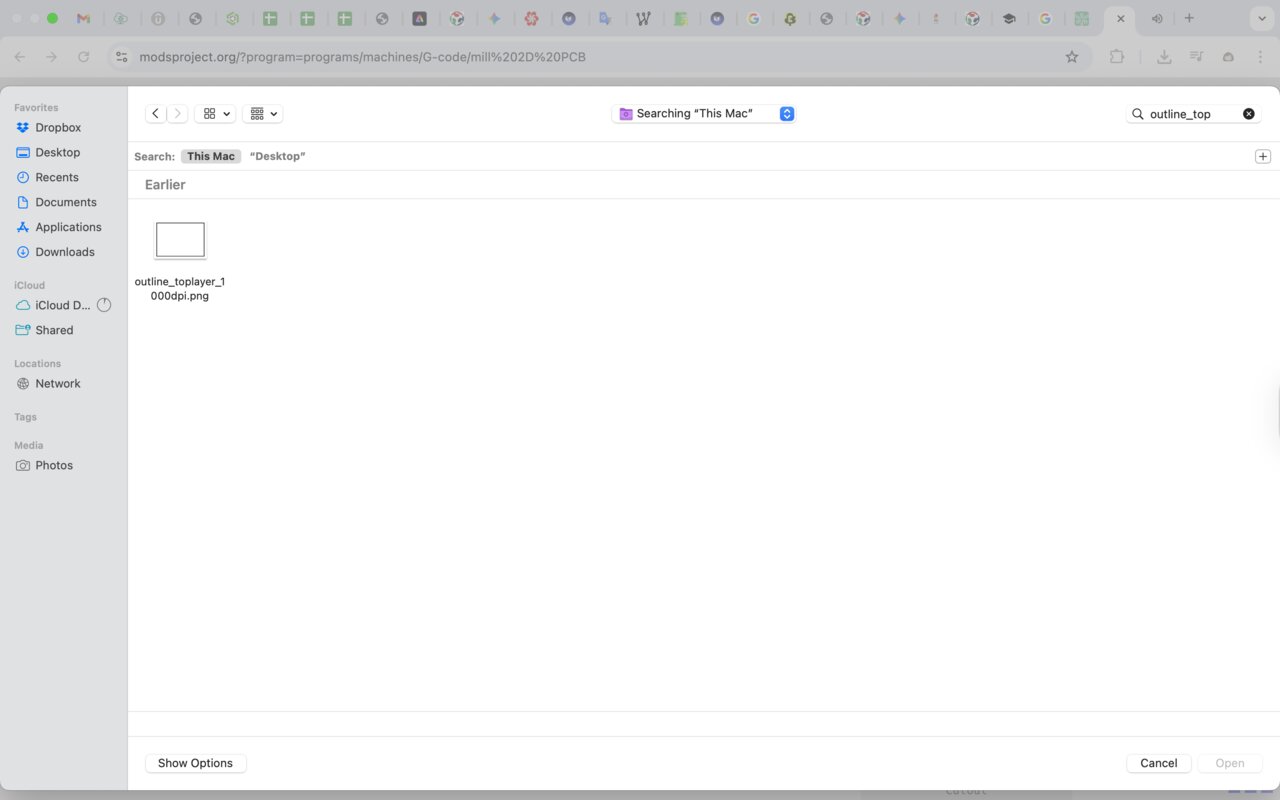Go back in the file dialog
Viewport: 1280px width, 800px height.
155,114
